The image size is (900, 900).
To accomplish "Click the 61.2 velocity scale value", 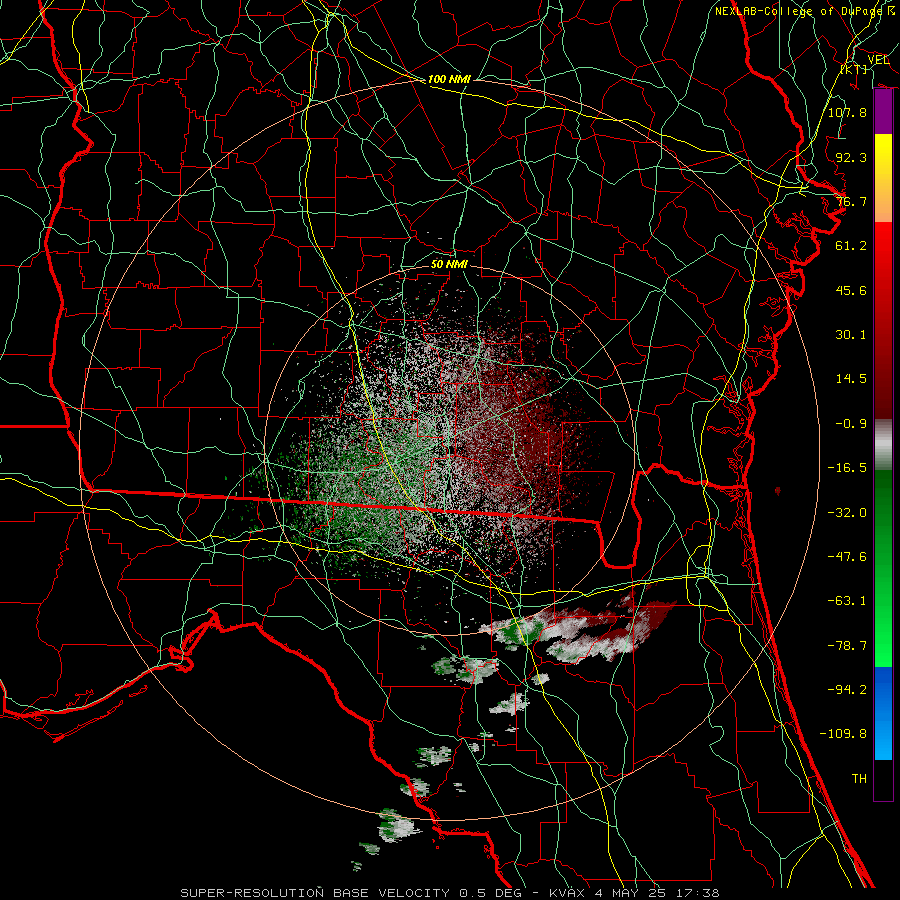I will pos(851,246).
